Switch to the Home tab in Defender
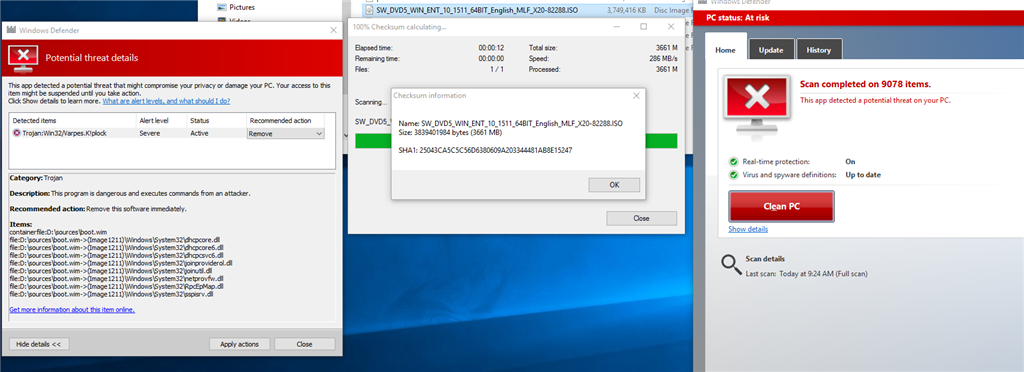 (x=726, y=50)
